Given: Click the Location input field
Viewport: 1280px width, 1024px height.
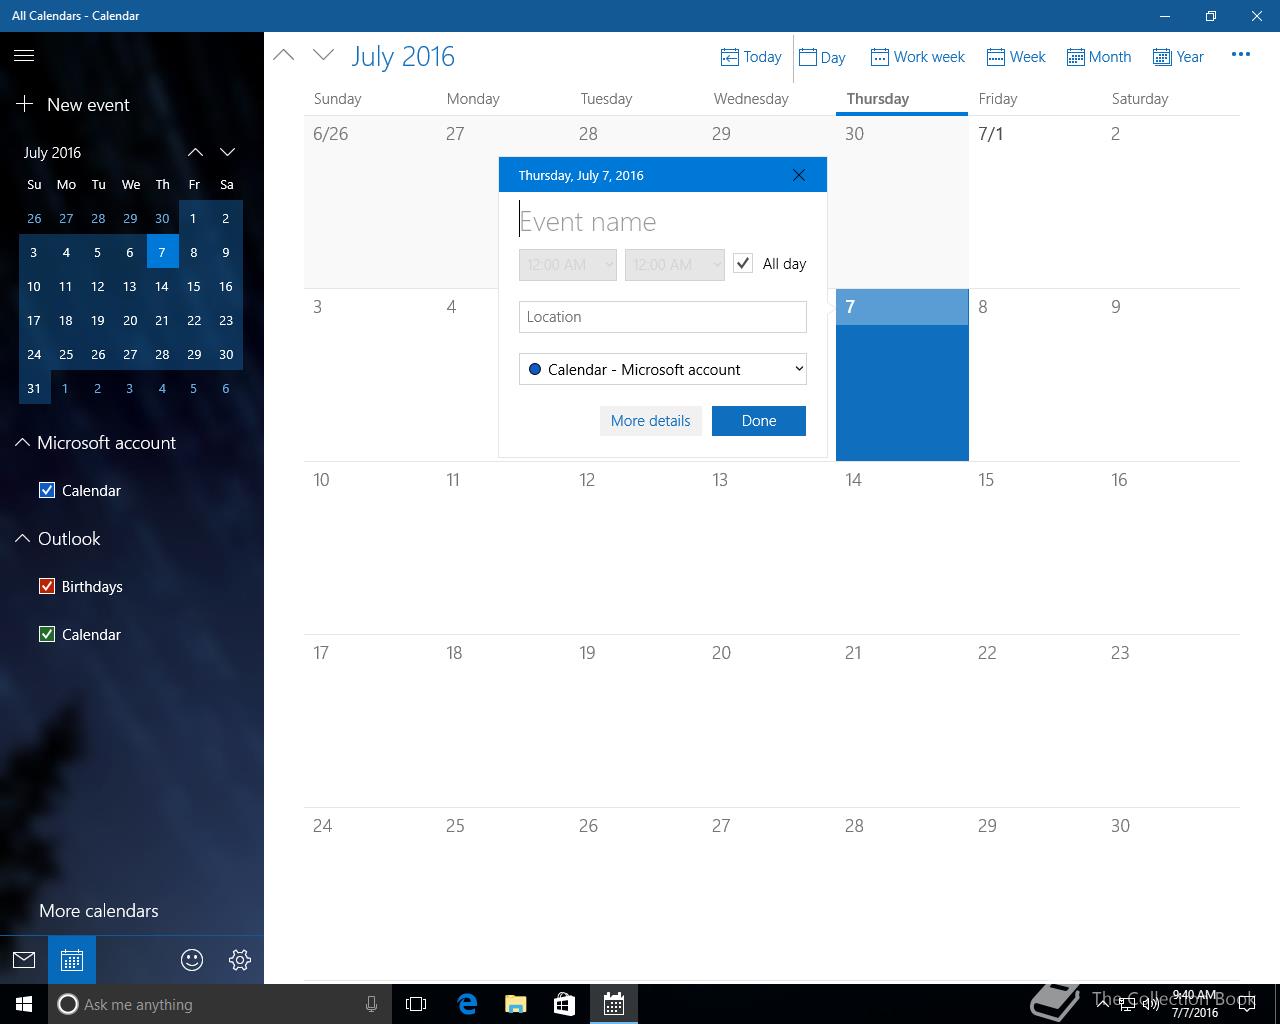Looking at the screenshot, I should click(x=662, y=317).
